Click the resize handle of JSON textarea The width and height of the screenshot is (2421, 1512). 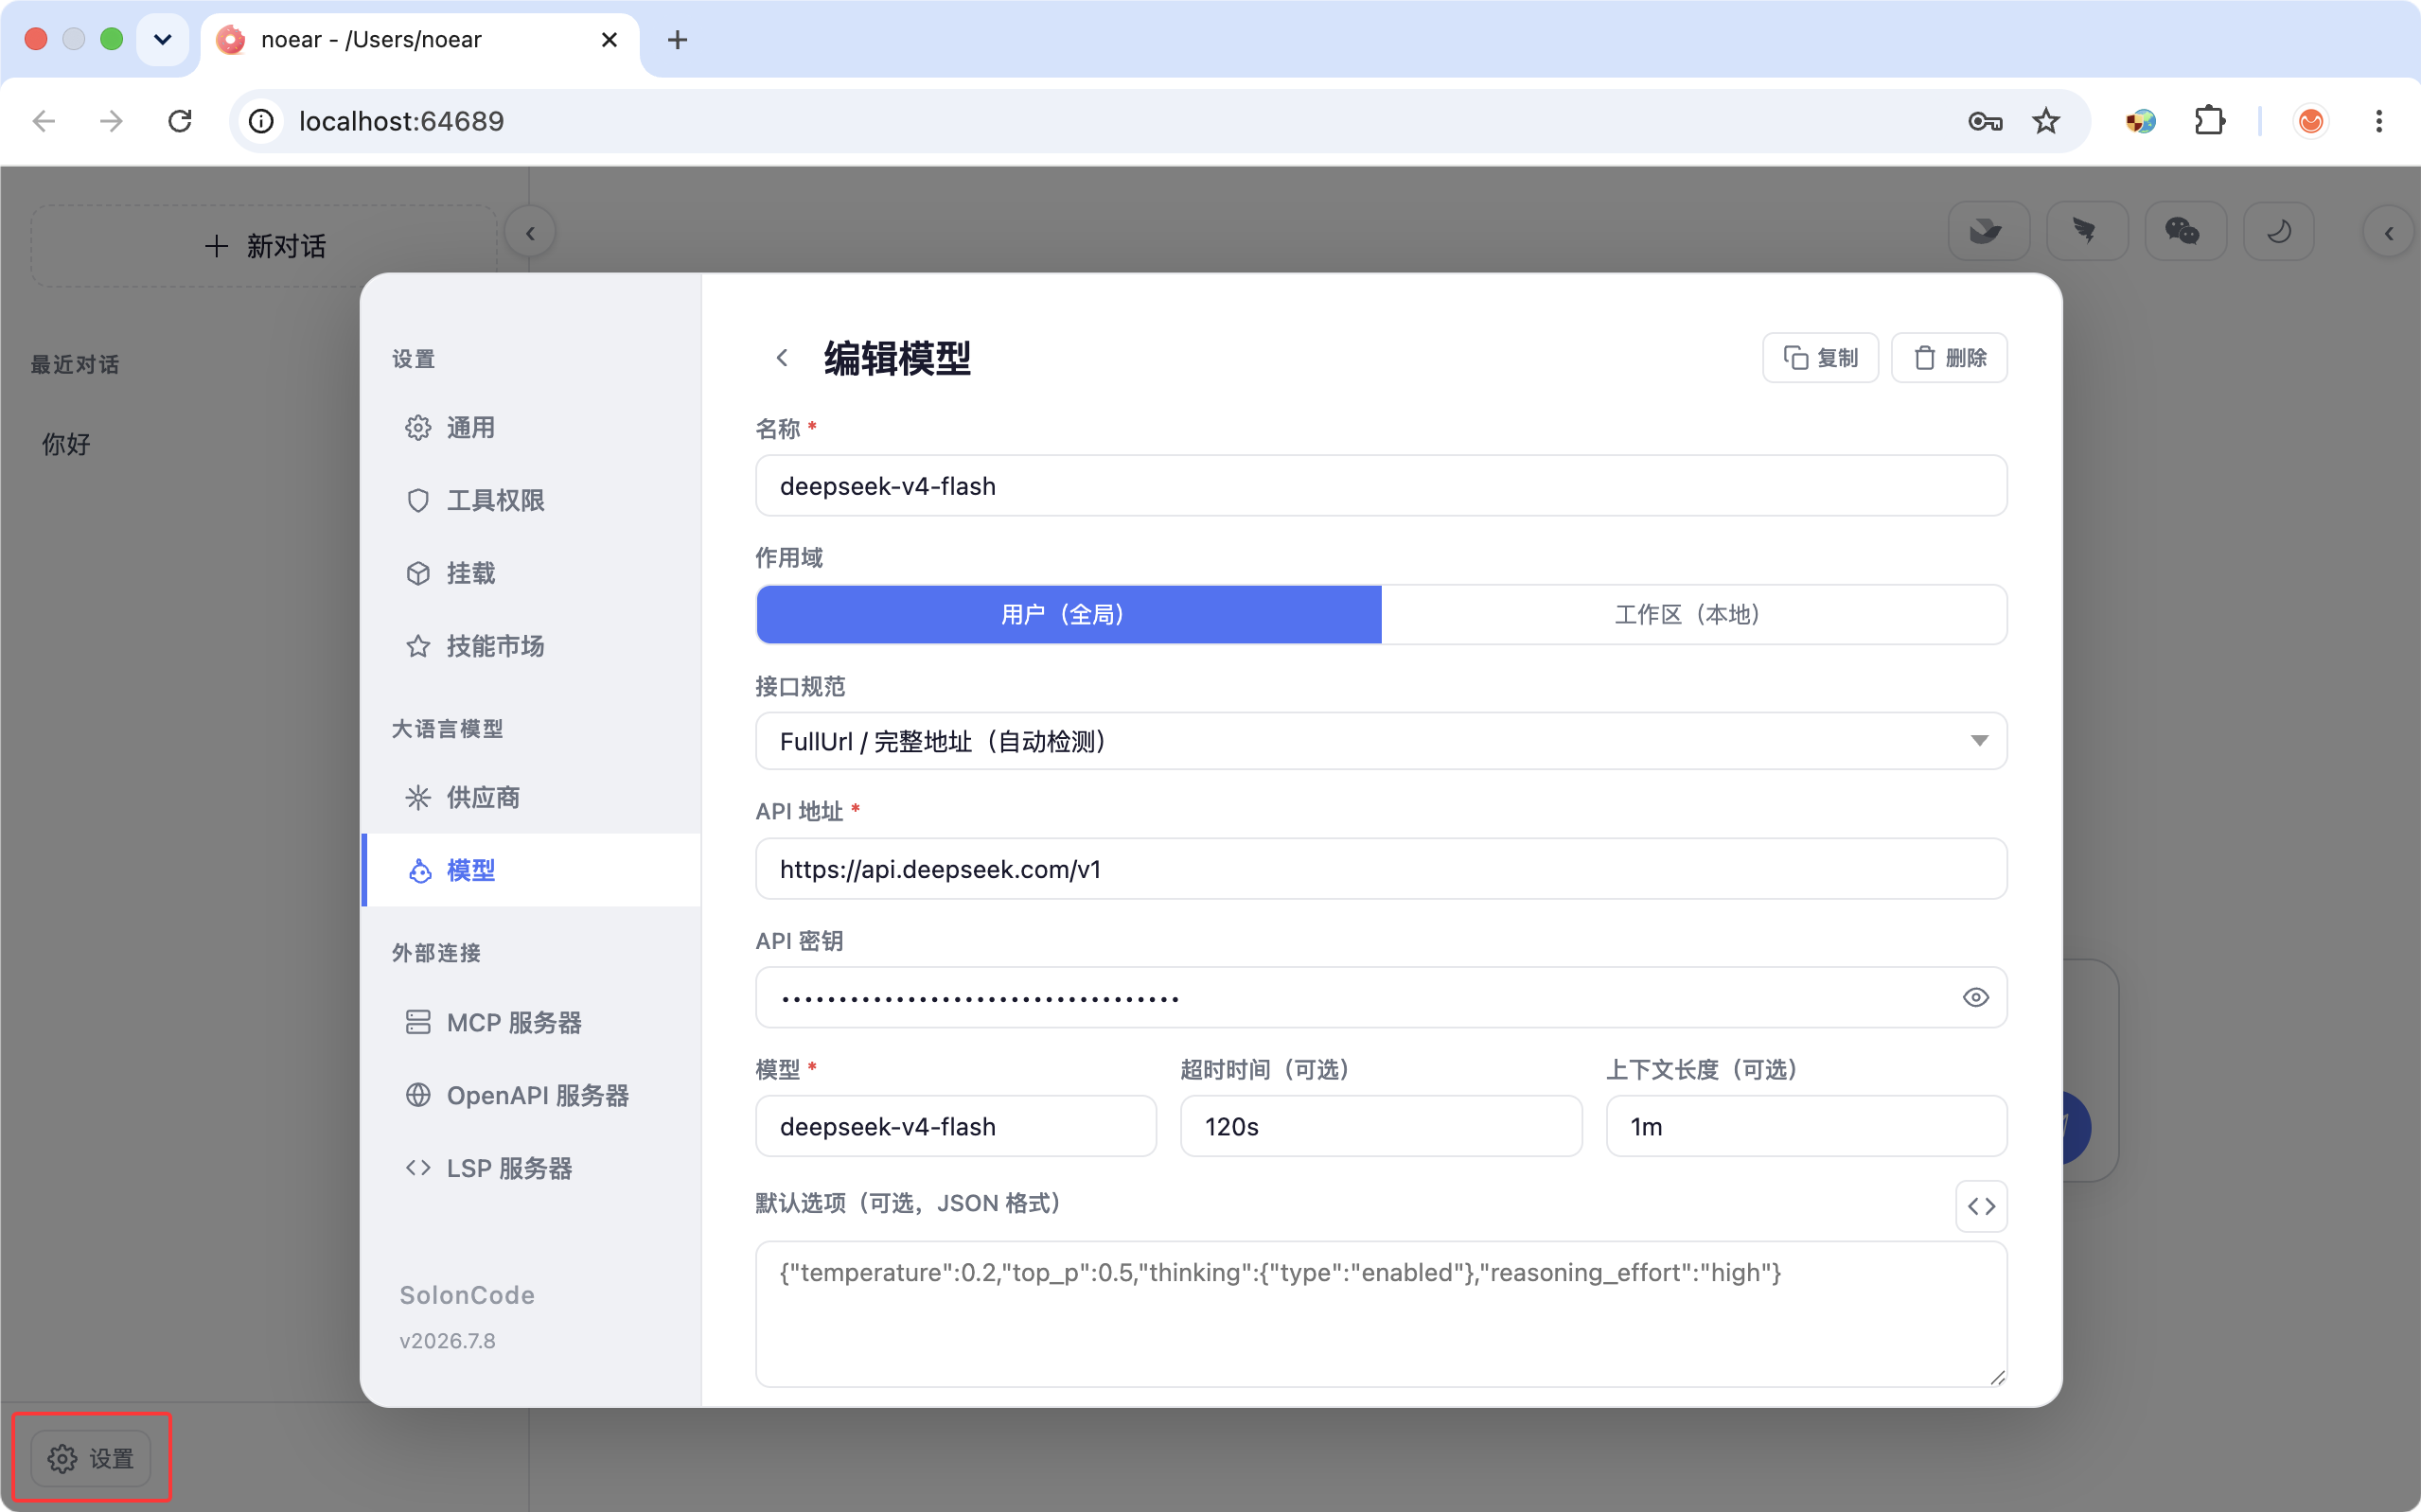[1997, 1377]
